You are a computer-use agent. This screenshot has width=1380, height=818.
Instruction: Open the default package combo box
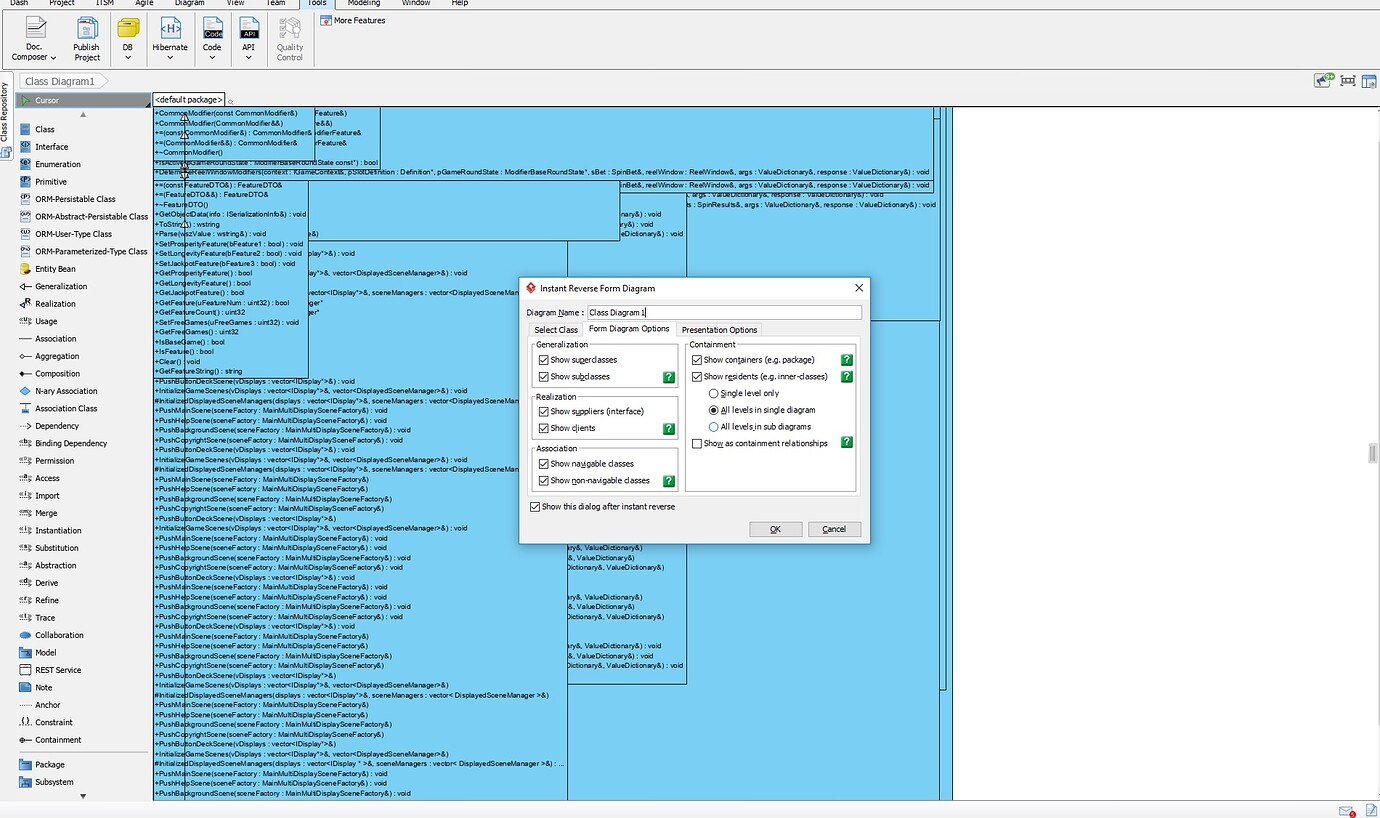click(188, 99)
